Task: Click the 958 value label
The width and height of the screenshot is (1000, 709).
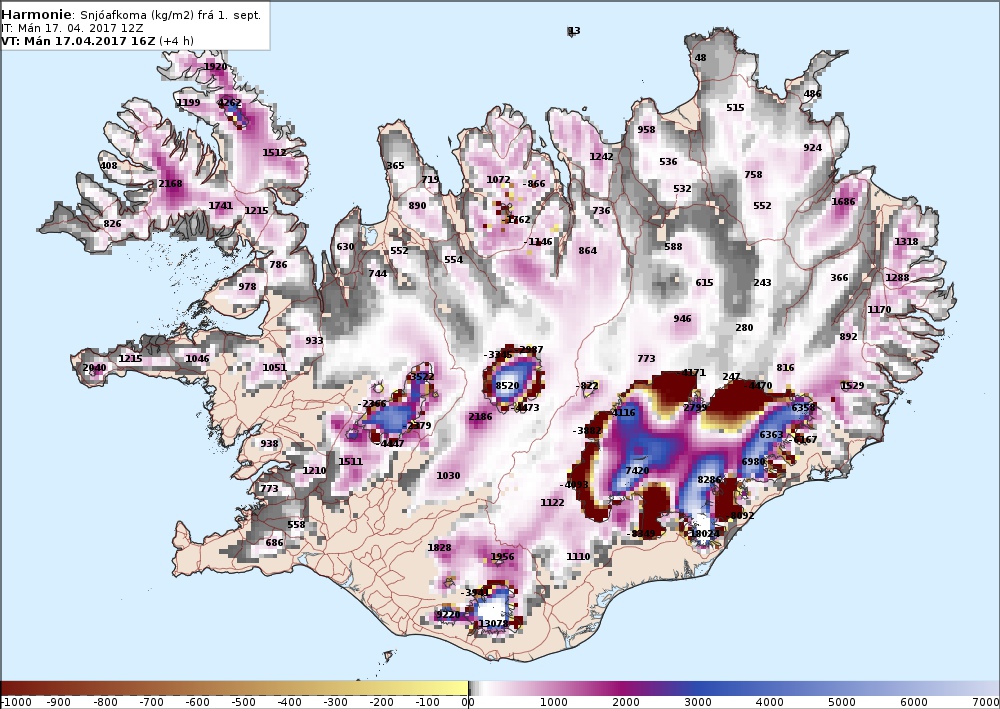Action: tap(647, 129)
